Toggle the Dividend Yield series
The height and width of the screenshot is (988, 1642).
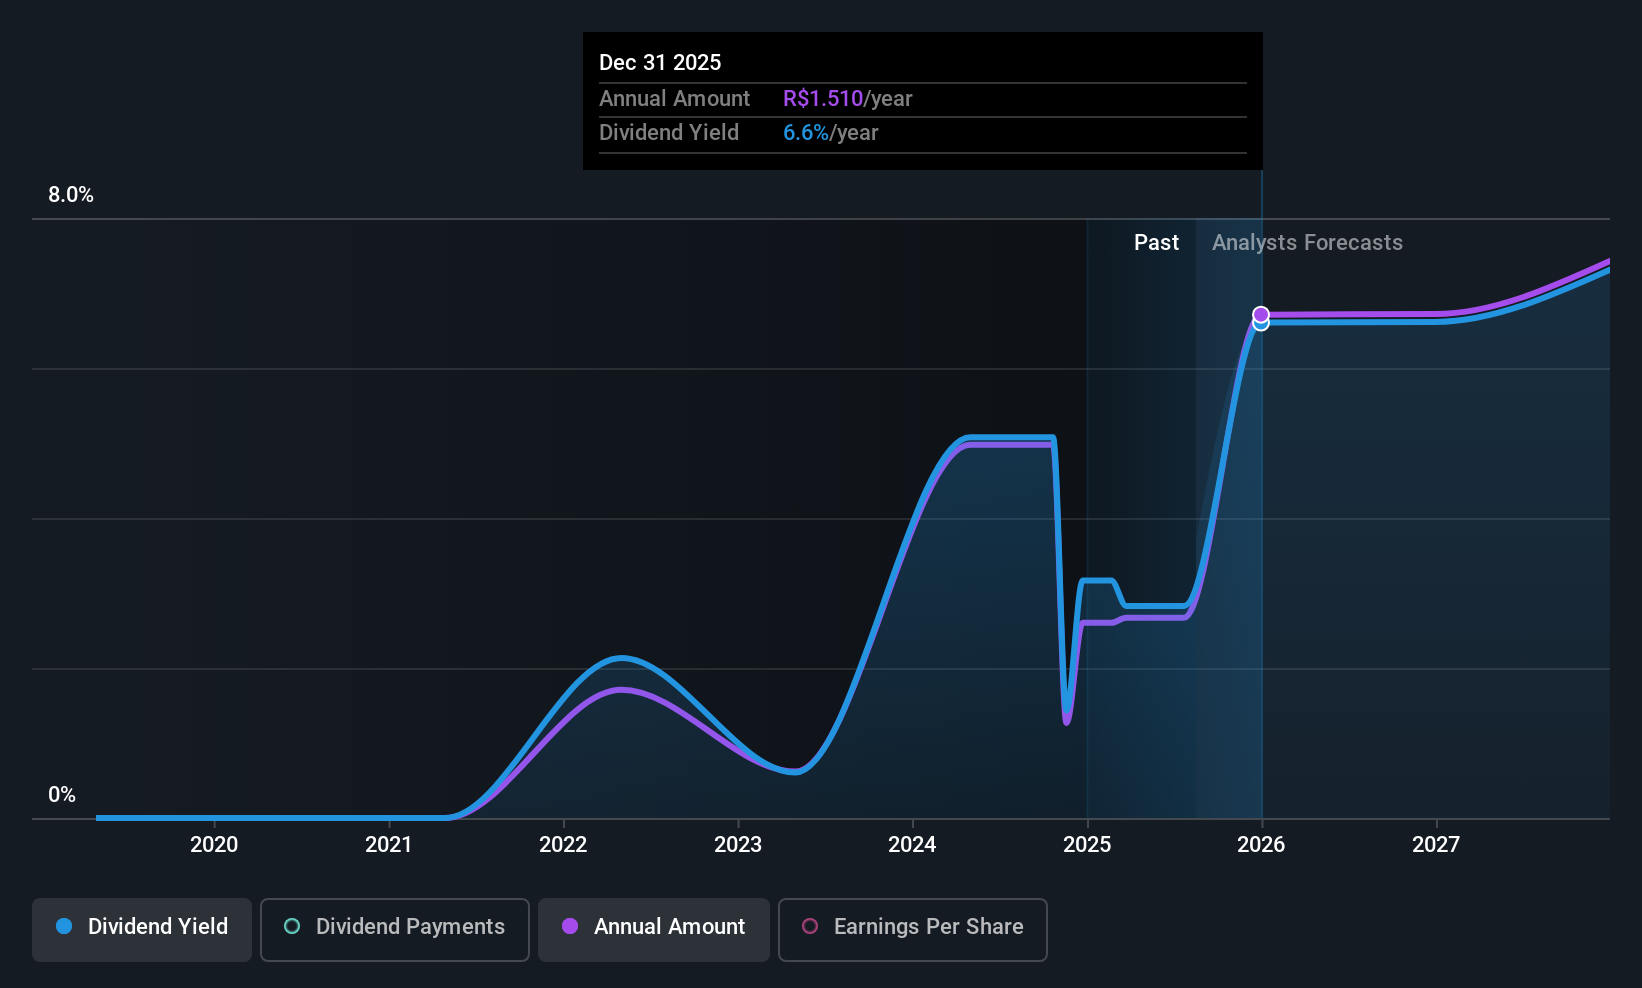(142, 930)
